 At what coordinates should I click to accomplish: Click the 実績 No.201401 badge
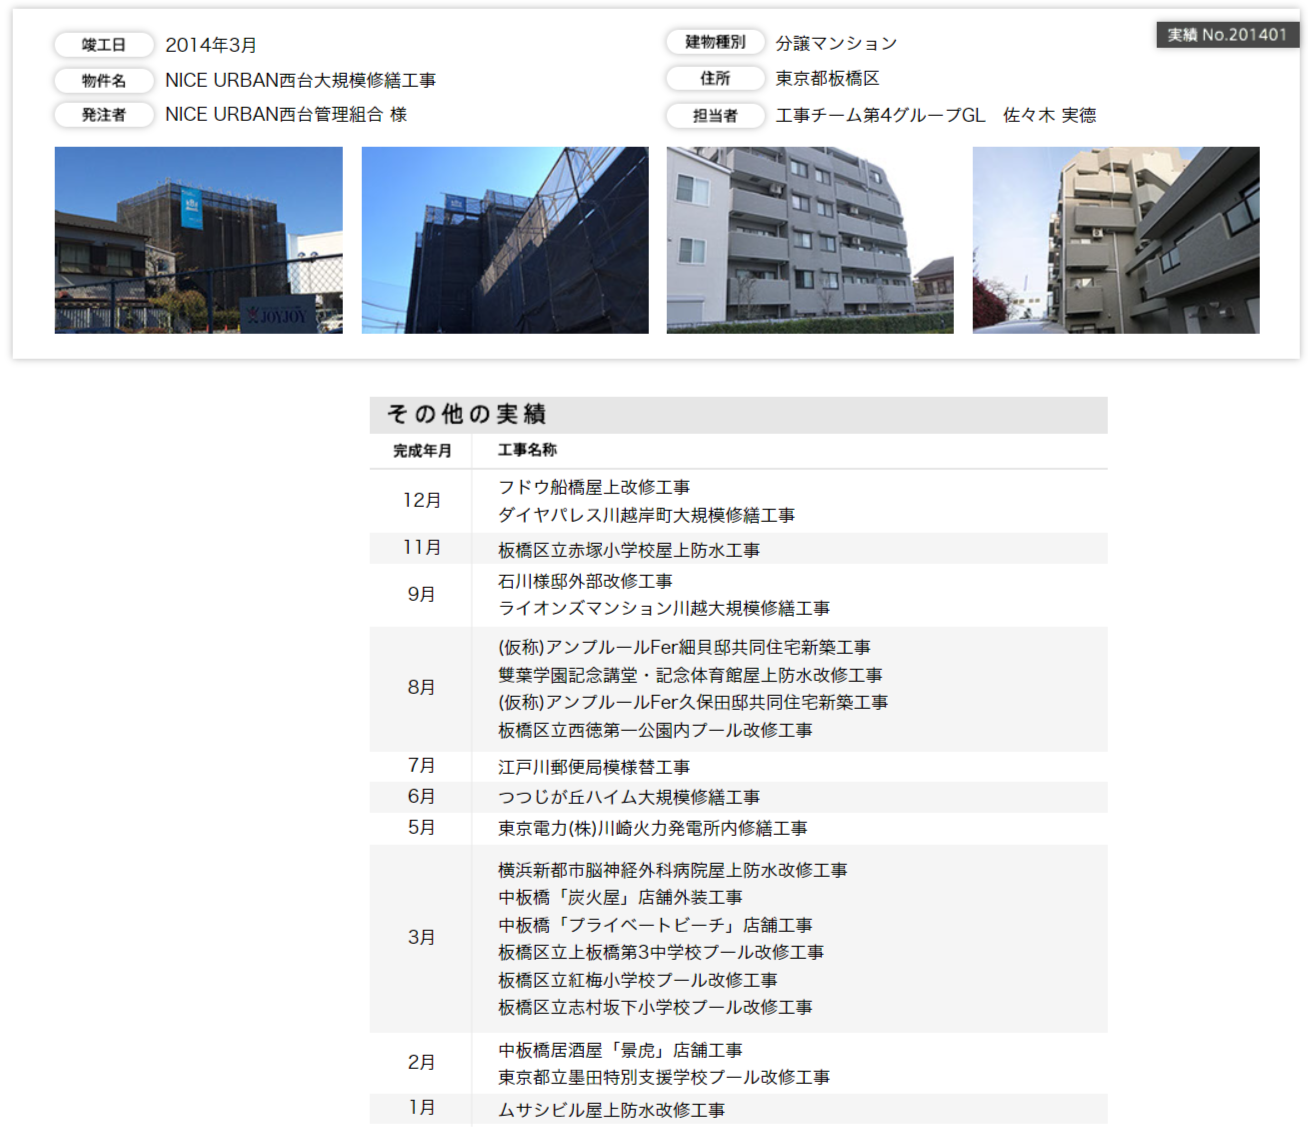(x=1228, y=35)
